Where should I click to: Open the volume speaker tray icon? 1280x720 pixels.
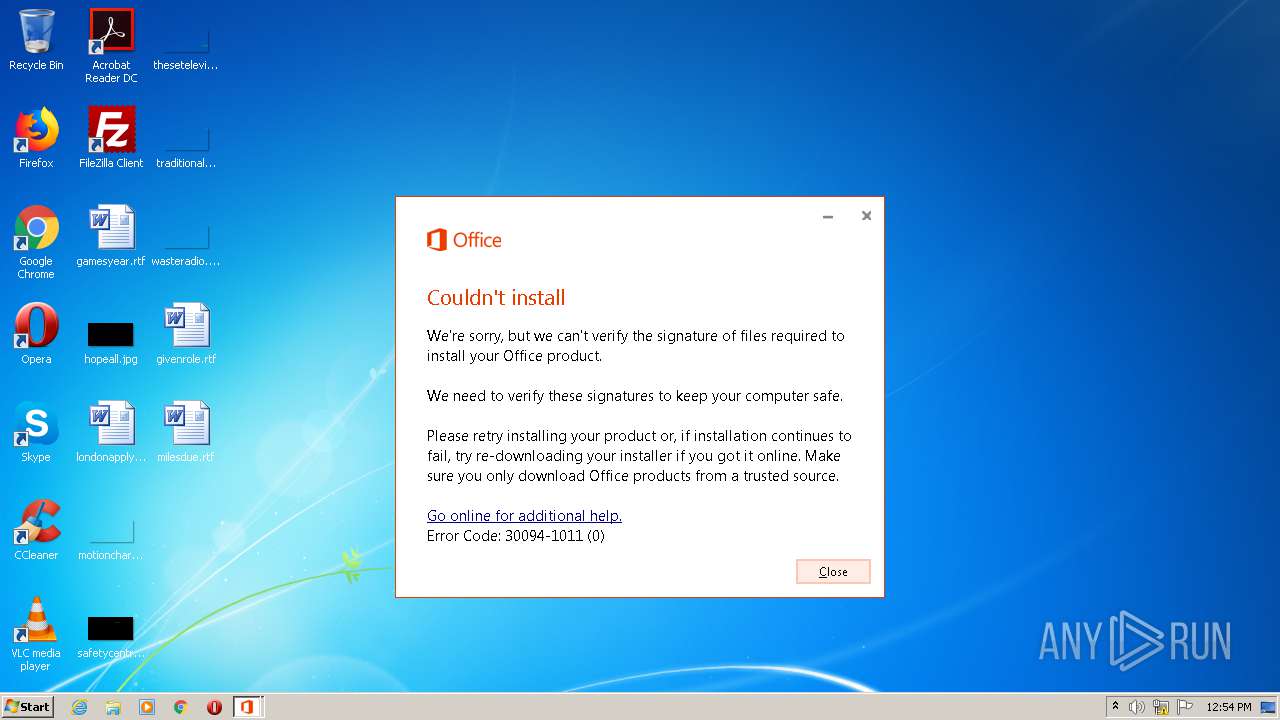1137,707
